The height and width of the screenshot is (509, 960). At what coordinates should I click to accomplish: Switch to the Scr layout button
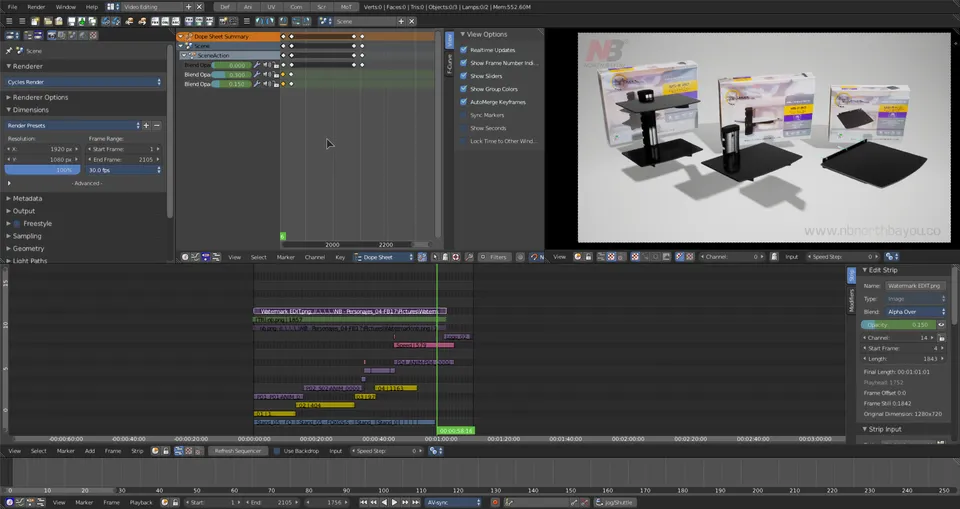[x=321, y=7]
